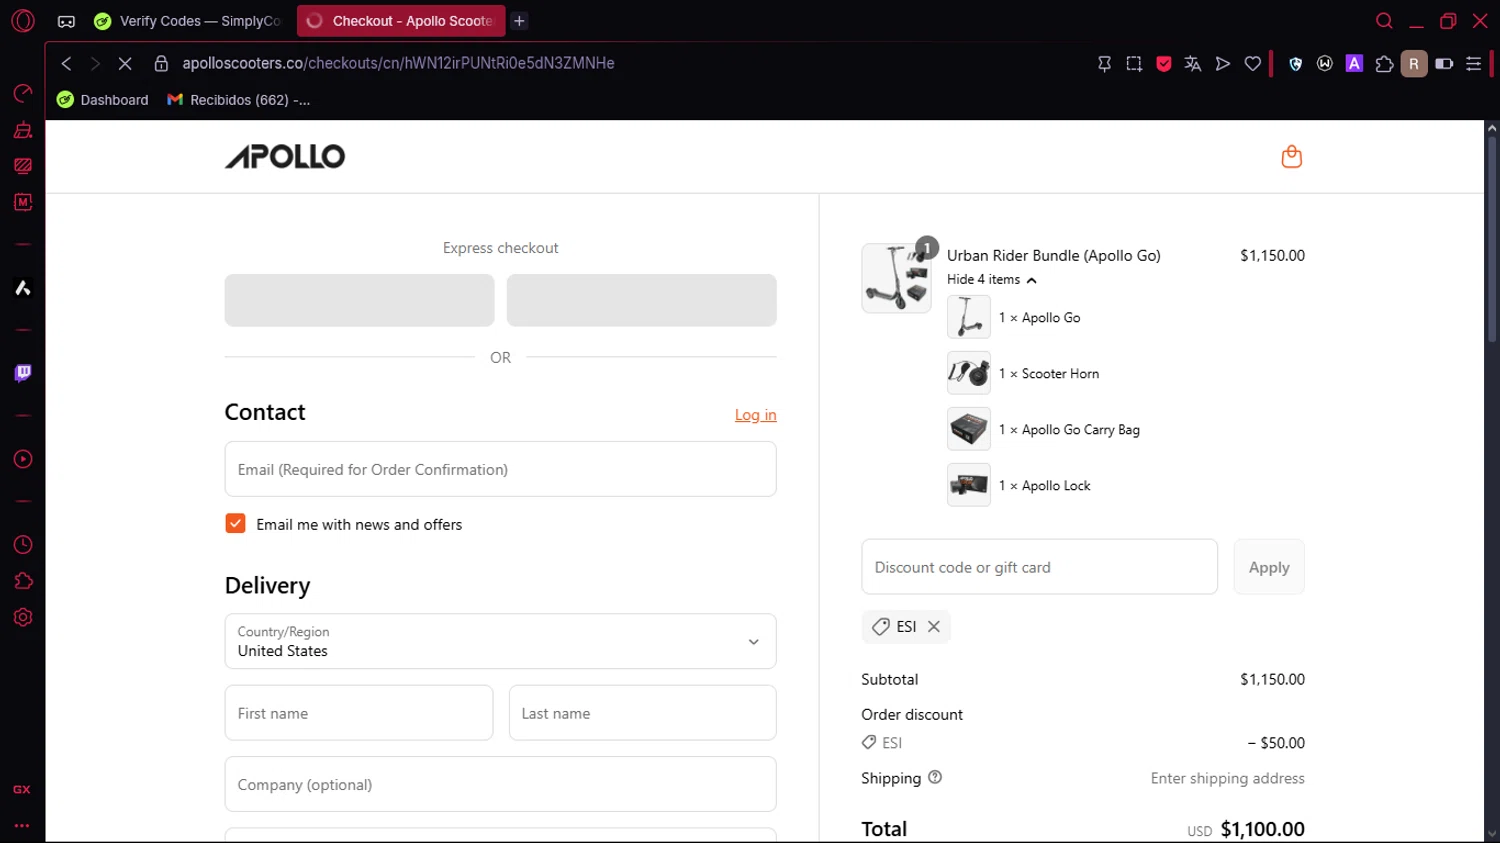Click the left express checkout placeholder button

[x=359, y=300]
